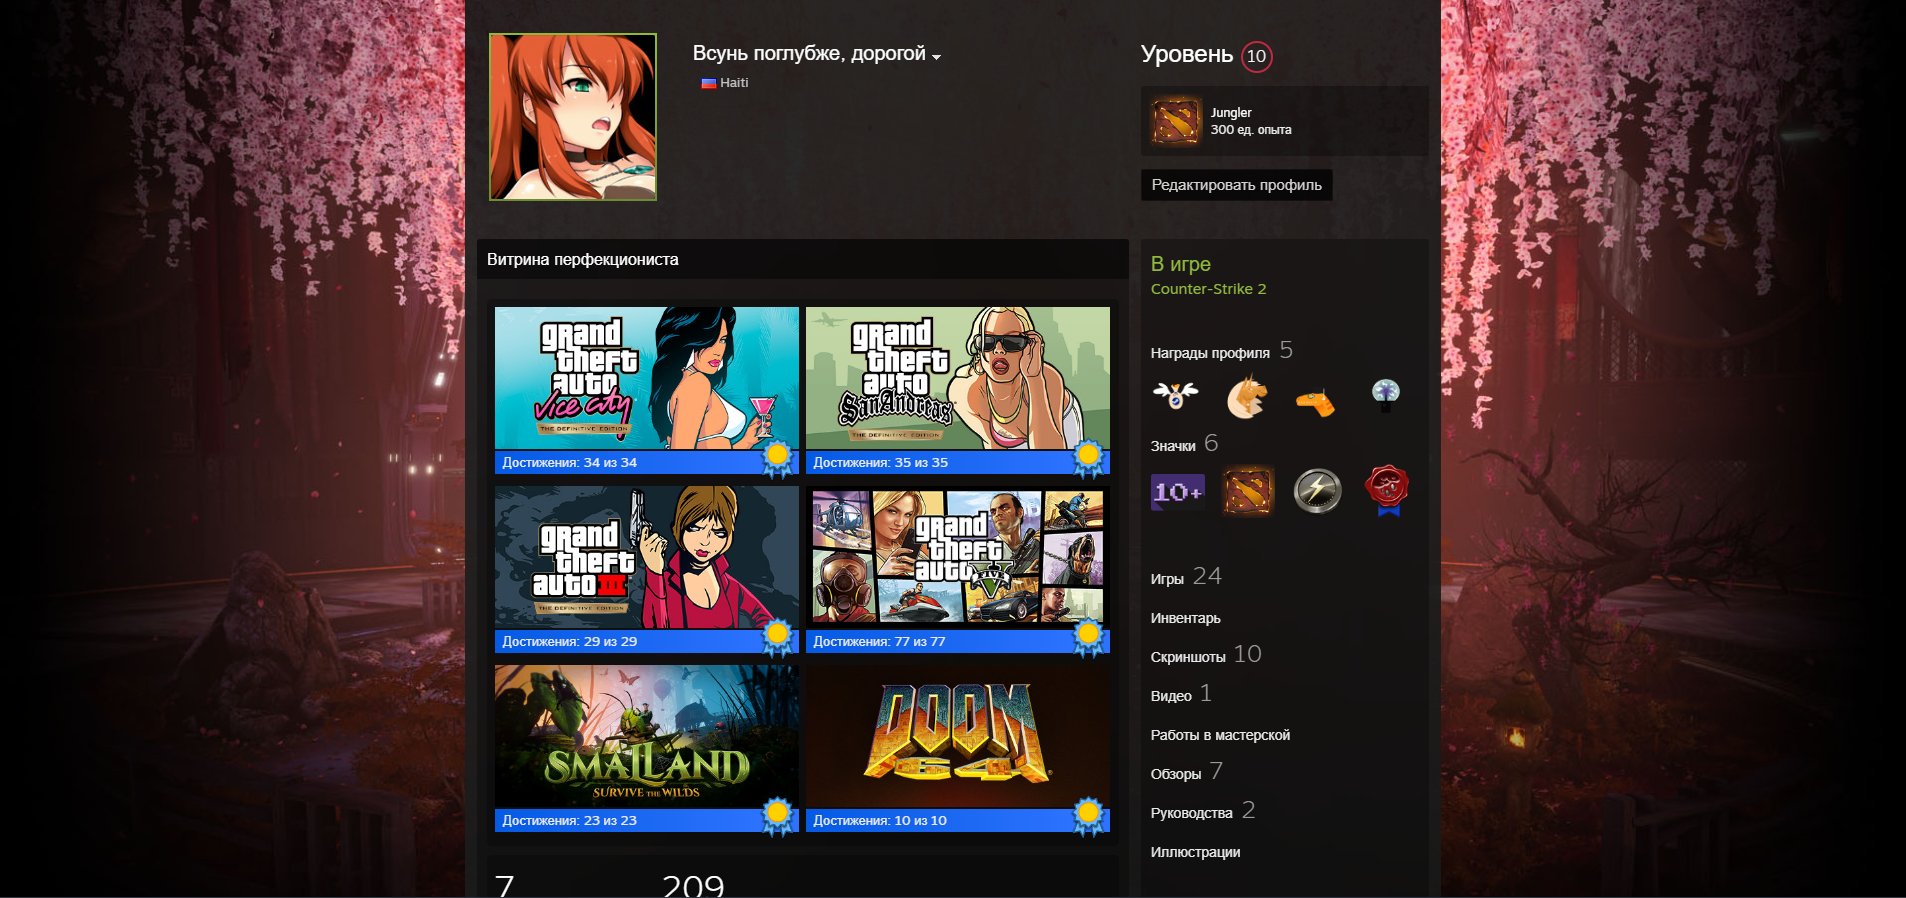Image resolution: width=1906 pixels, height=898 pixels.
Task: Click the Vice City perfect-game ribbon icon
Action: coord(777,459)
